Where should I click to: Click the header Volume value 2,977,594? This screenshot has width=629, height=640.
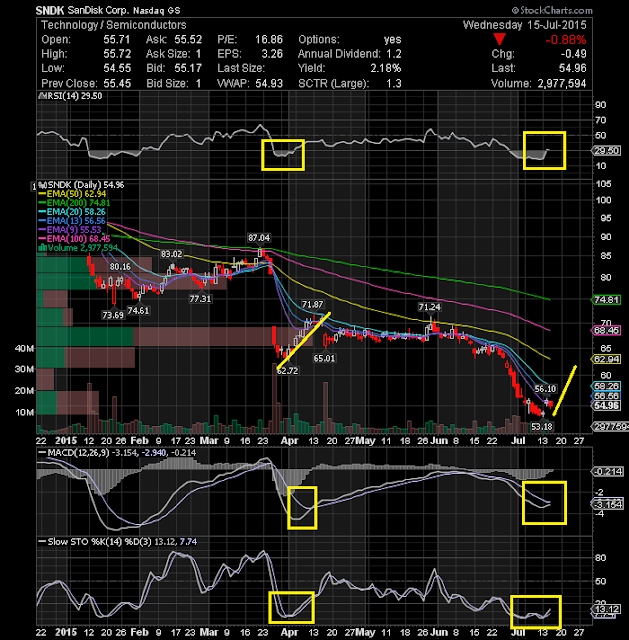[x=562, y=83]
